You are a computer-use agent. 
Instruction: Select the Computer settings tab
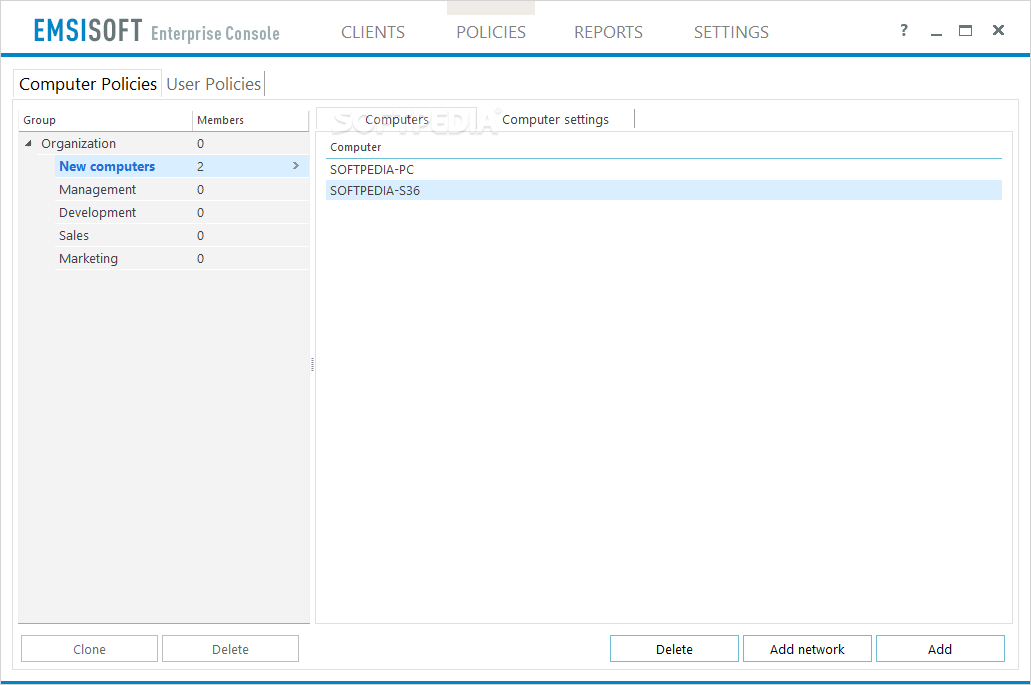[556, 120]
